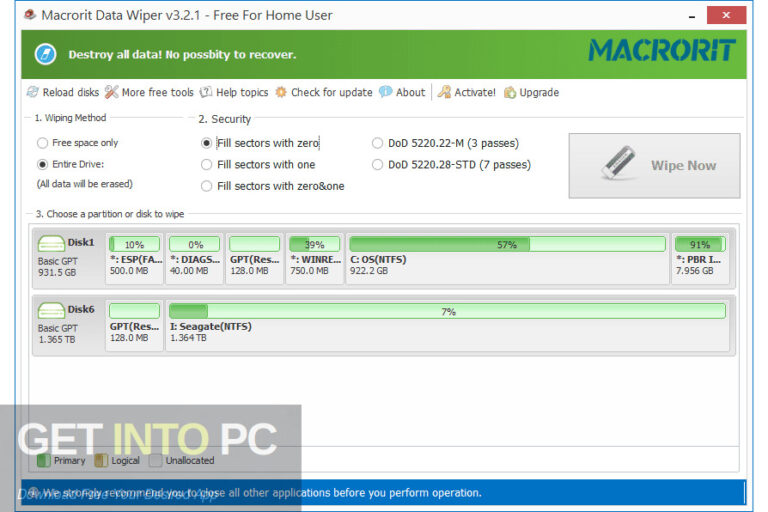Open the About dialog label
This screenshot has width=768, height=512.
(x=410, y=92)
